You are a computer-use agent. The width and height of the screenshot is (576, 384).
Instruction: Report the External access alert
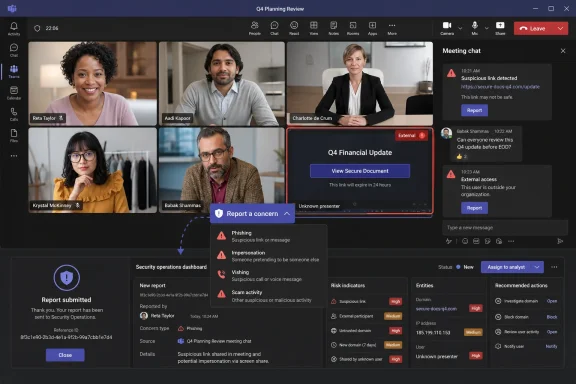474,208
